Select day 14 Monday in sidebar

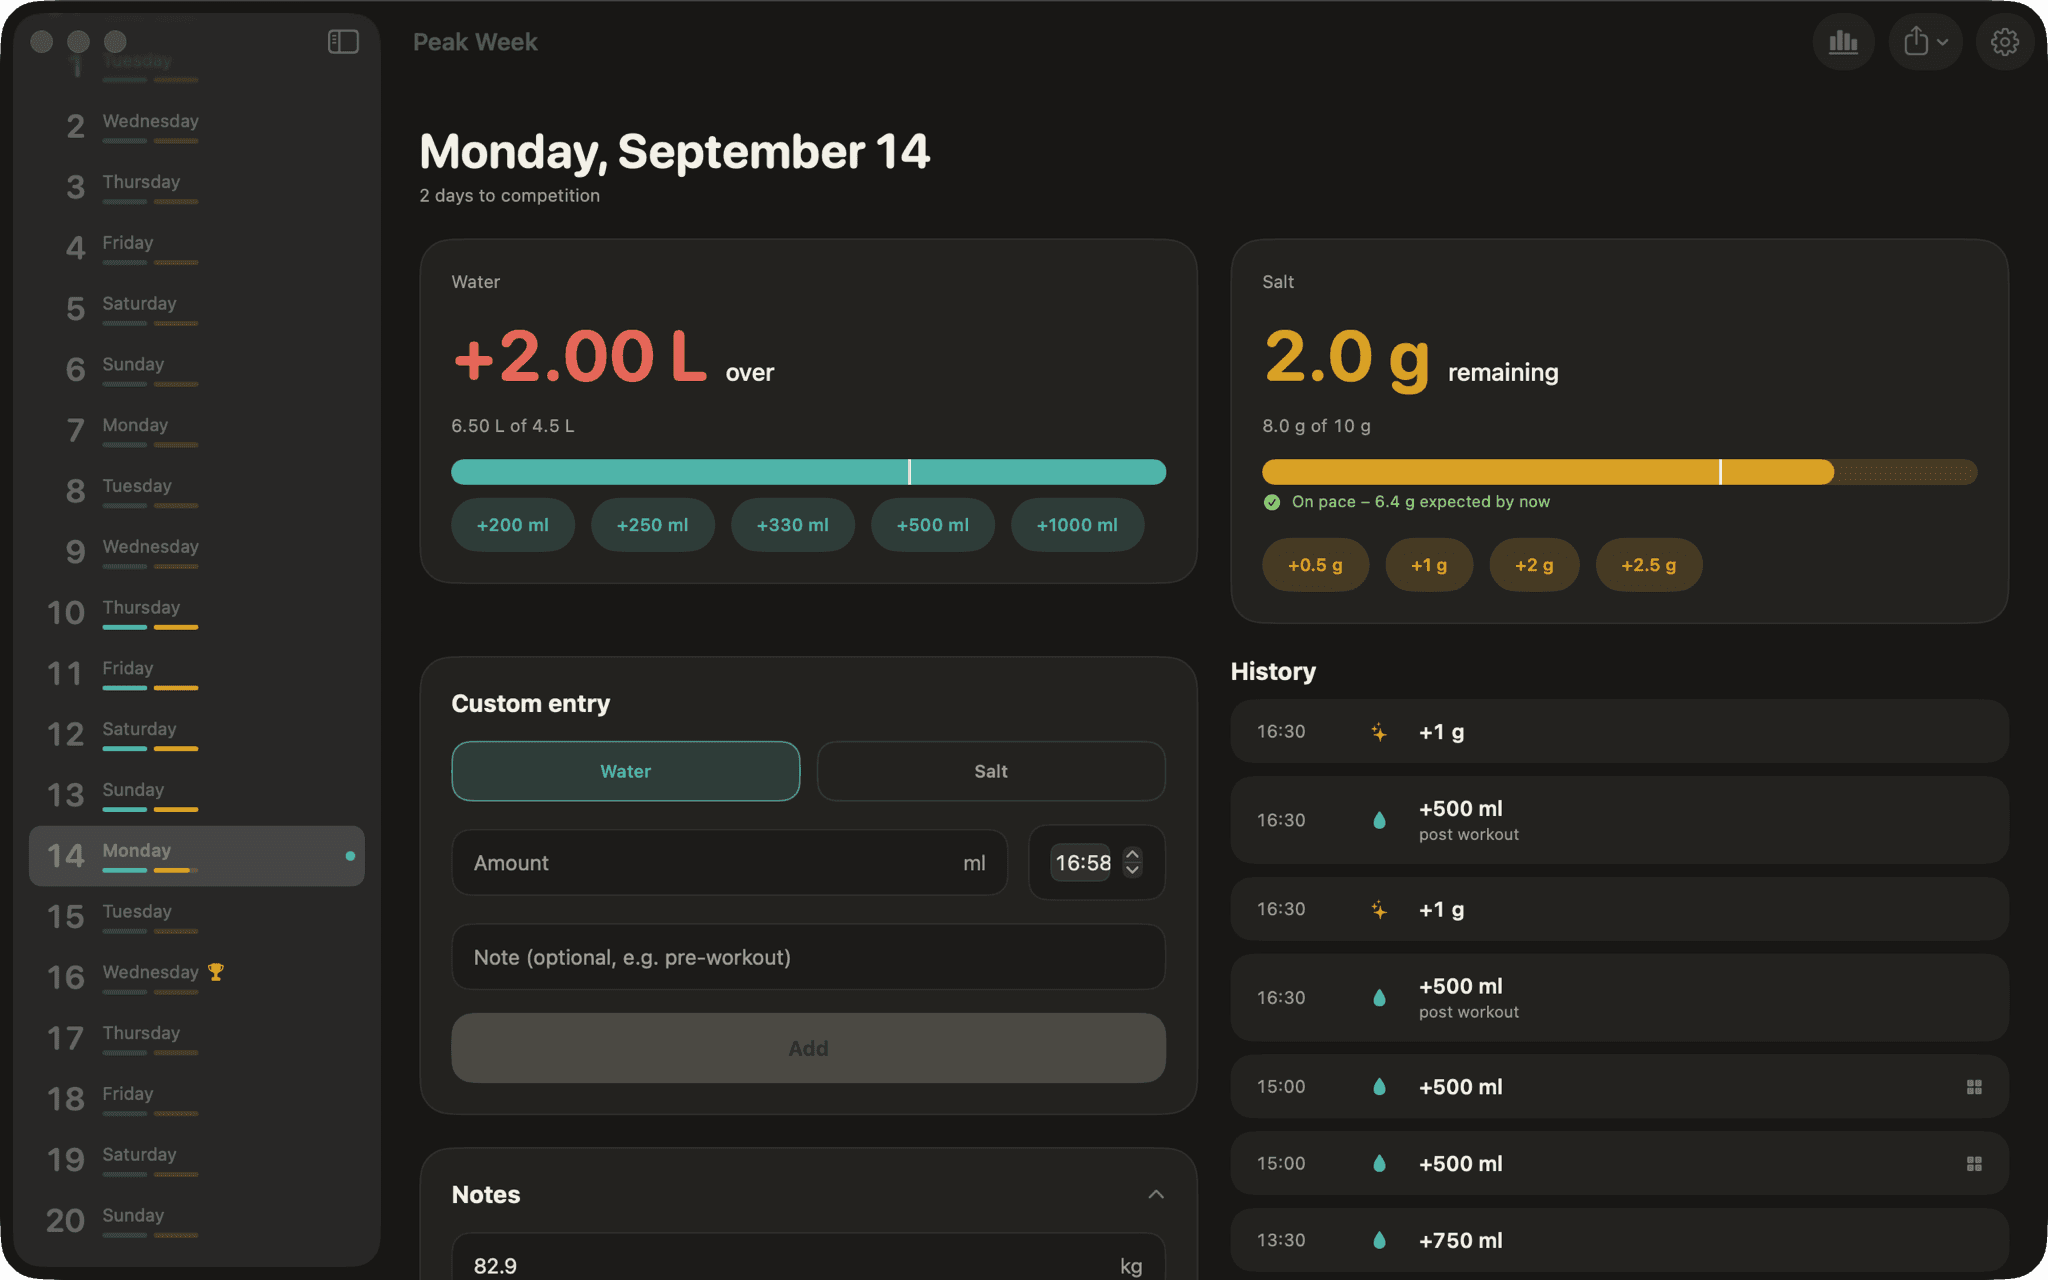(x=197, y=856)
